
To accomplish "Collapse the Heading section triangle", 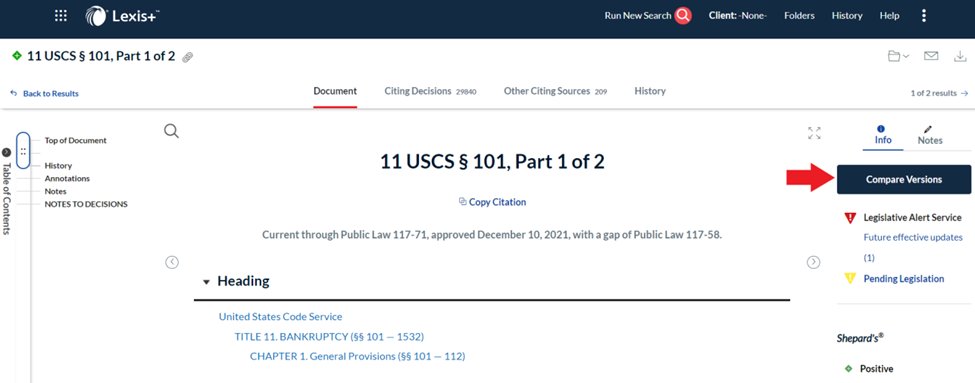I will (x=206, y=282).
